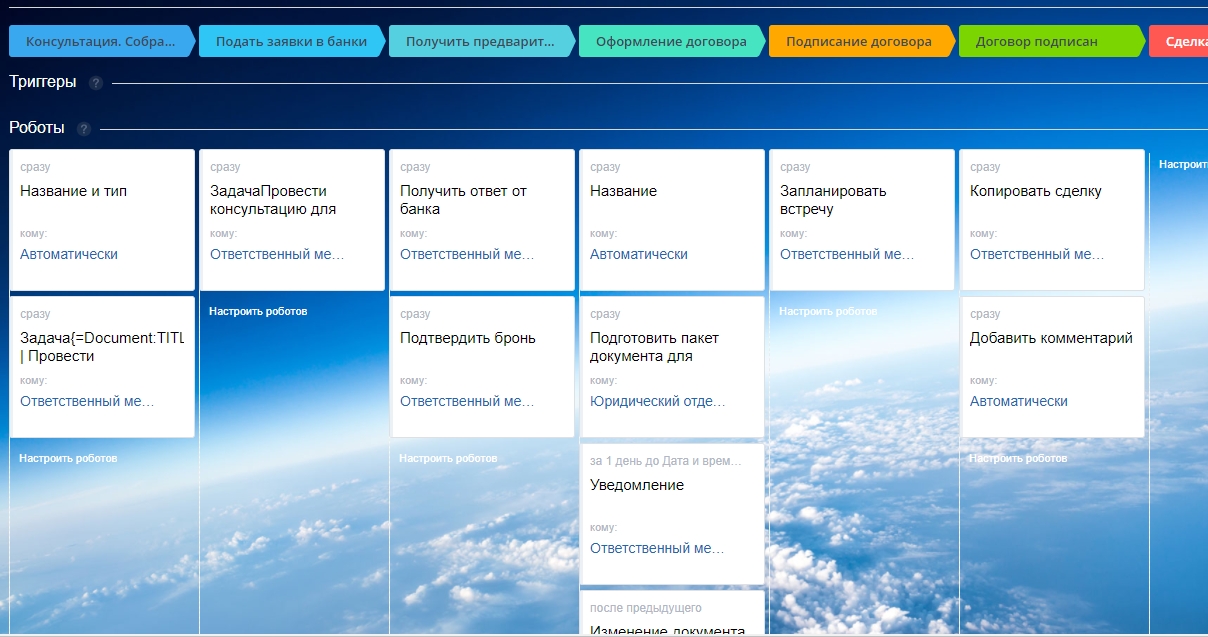Click the help icon next to Триггеры
This screenshot has width=1208, height=637.
click(96, 83)
